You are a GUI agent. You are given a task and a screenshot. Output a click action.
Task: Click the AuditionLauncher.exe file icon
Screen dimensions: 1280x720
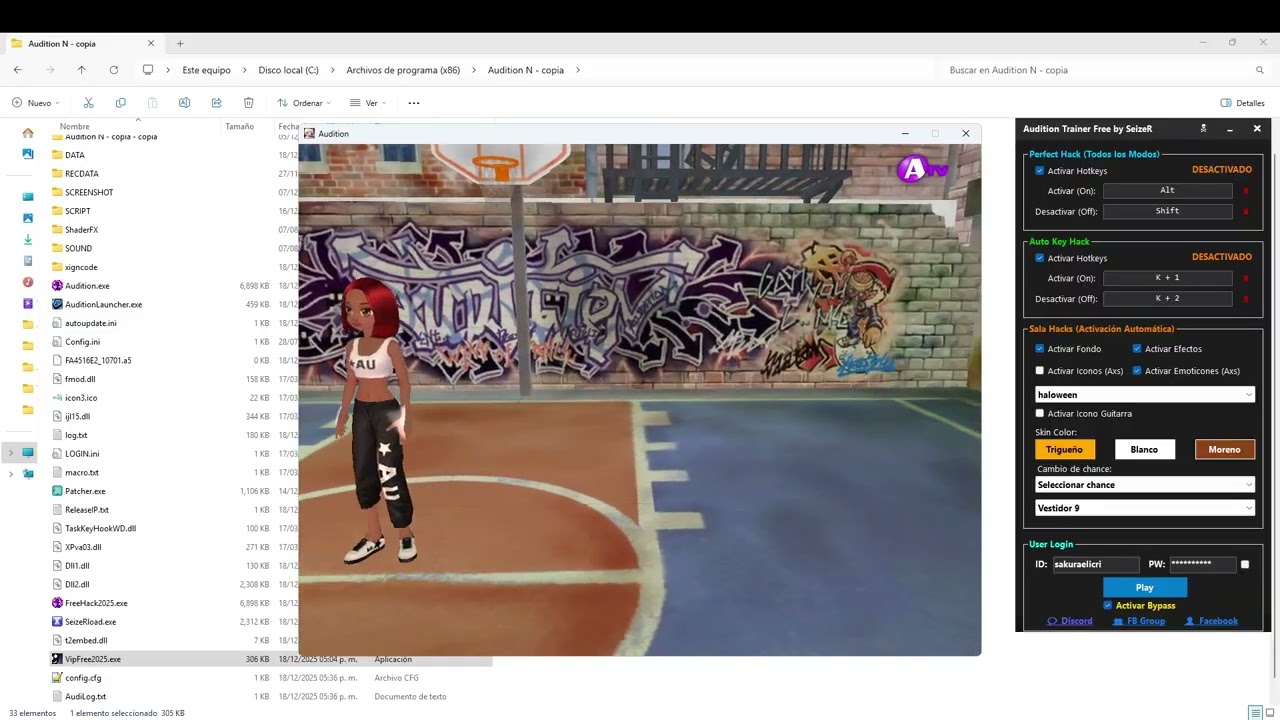click(57, 304)
